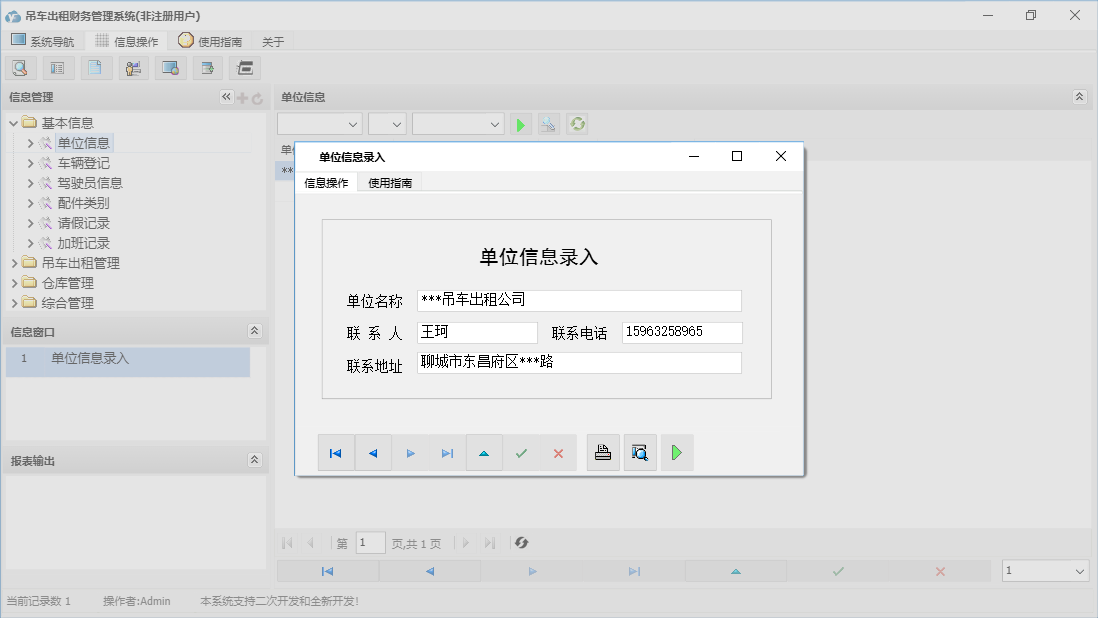
Task: Click the print icon in the dialog
Action: click(602, 452)
